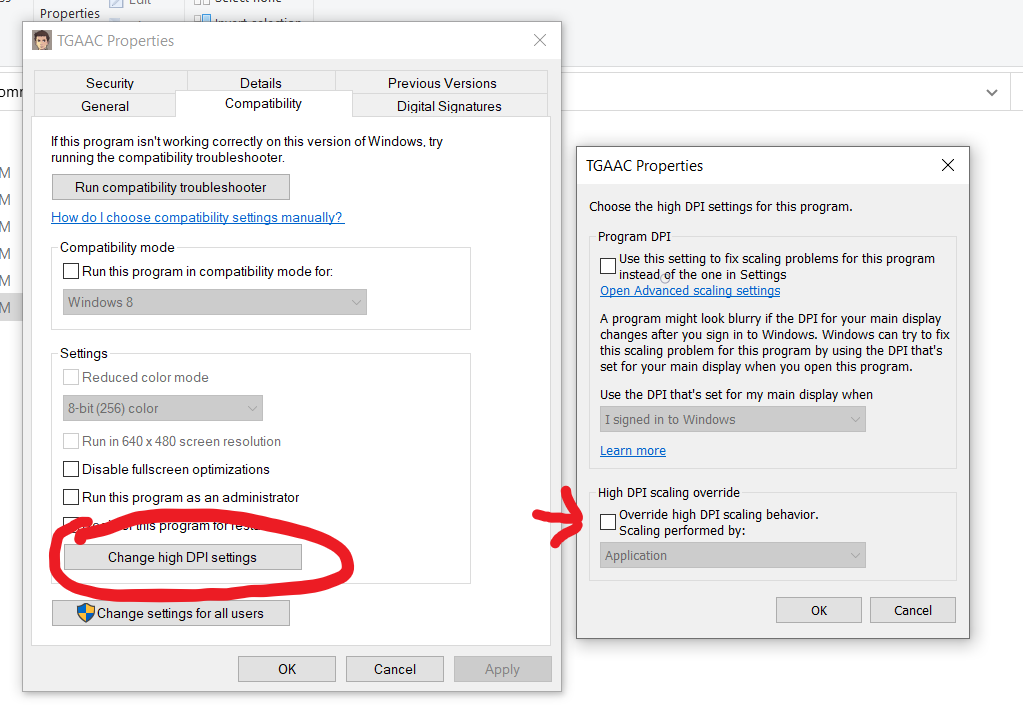The image size is (1023, 714).
Task: Click Cancel in the high DPI dialog
Action: click(x=913, y=610)
